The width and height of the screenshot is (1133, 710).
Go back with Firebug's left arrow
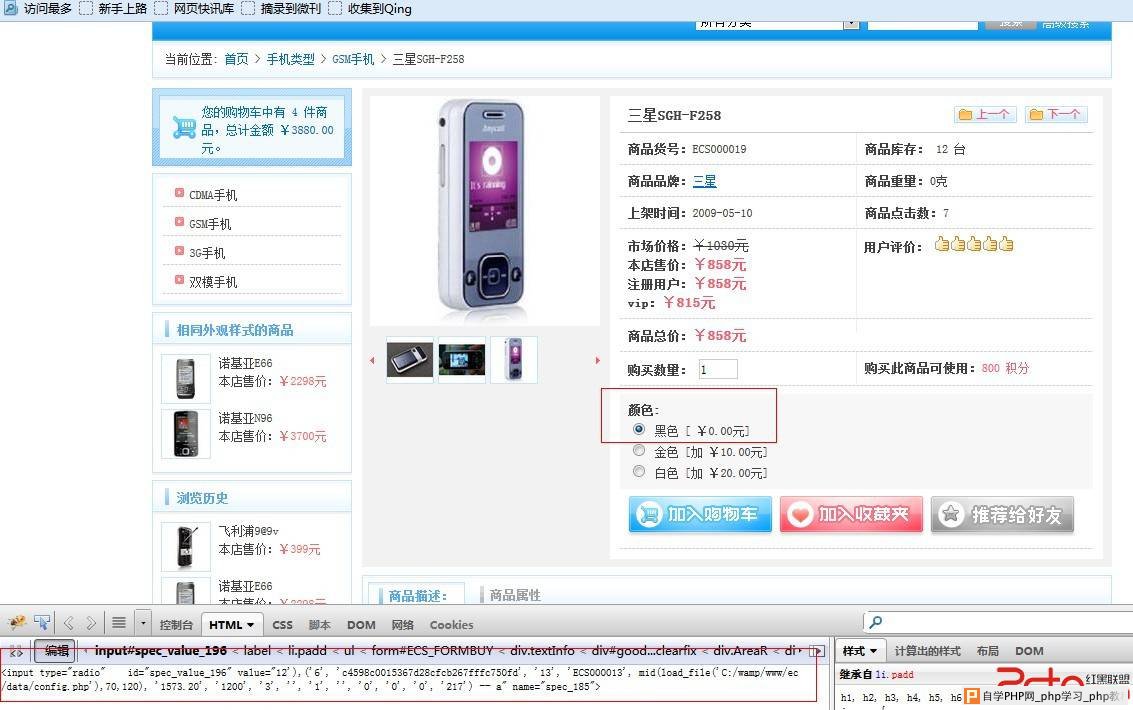coord(69,623)
